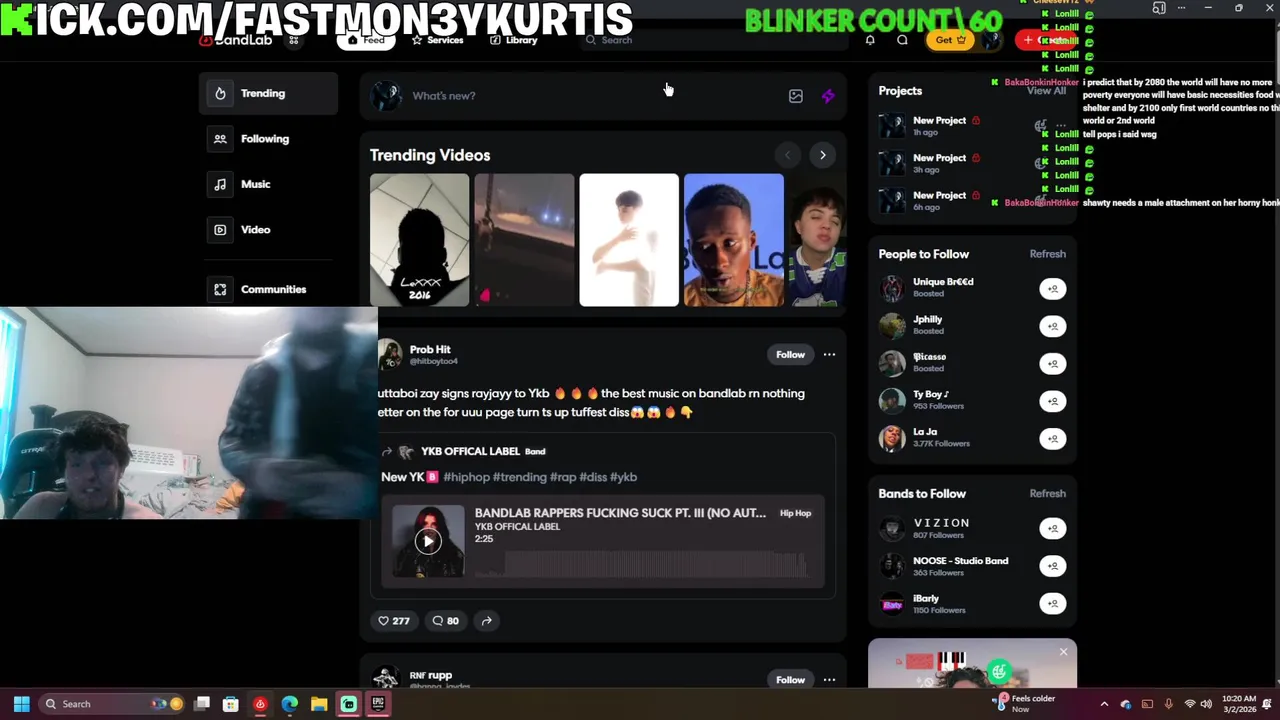Follow Prob Hit

[x=790, y=354]
